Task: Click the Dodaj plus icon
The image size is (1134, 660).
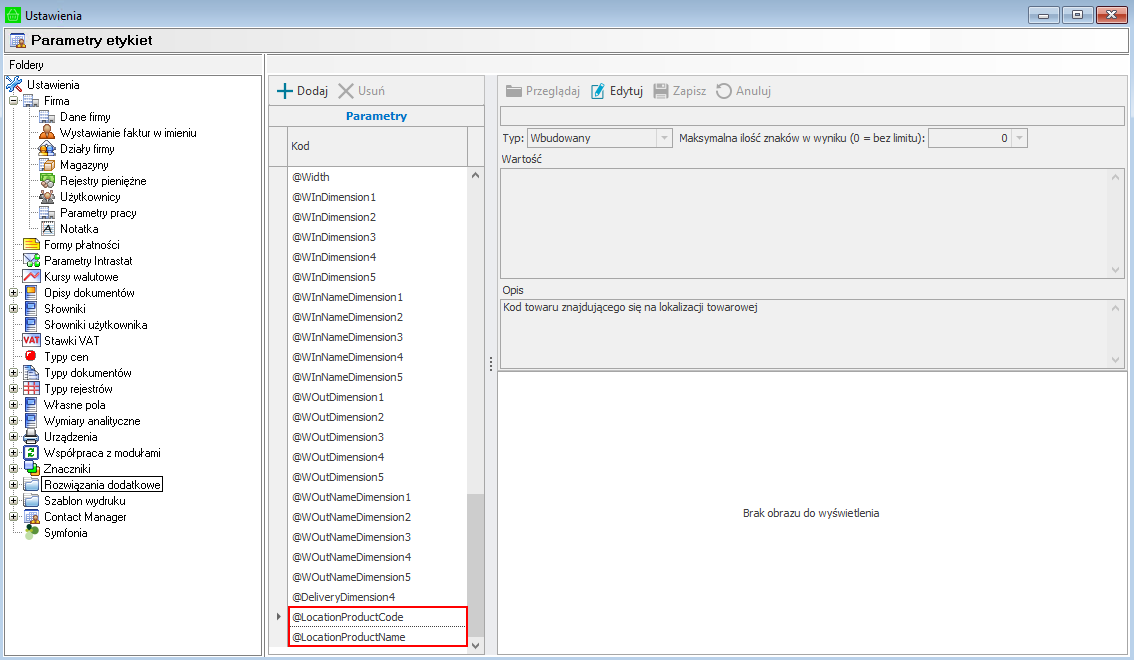Action: point(285,91)
